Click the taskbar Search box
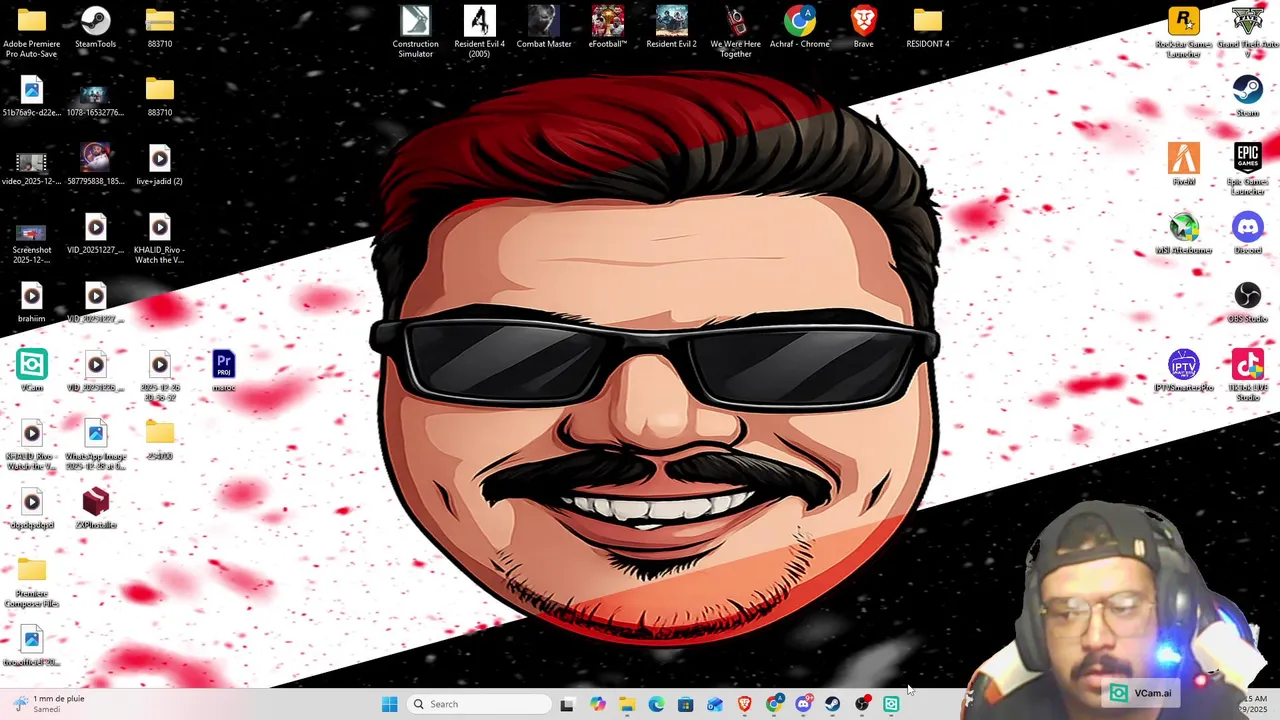 click(x=480, y=704)
